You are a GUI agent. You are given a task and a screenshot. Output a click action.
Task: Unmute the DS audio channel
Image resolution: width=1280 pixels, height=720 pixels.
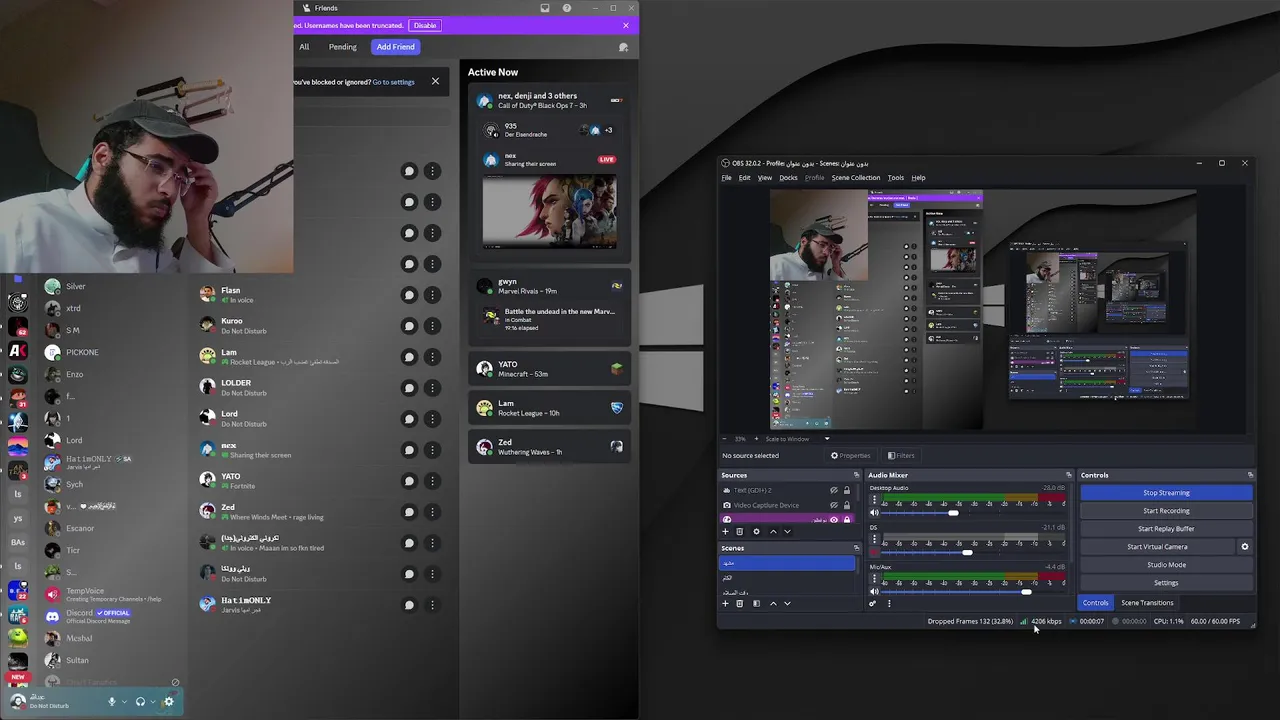click(x=874, y=552)
